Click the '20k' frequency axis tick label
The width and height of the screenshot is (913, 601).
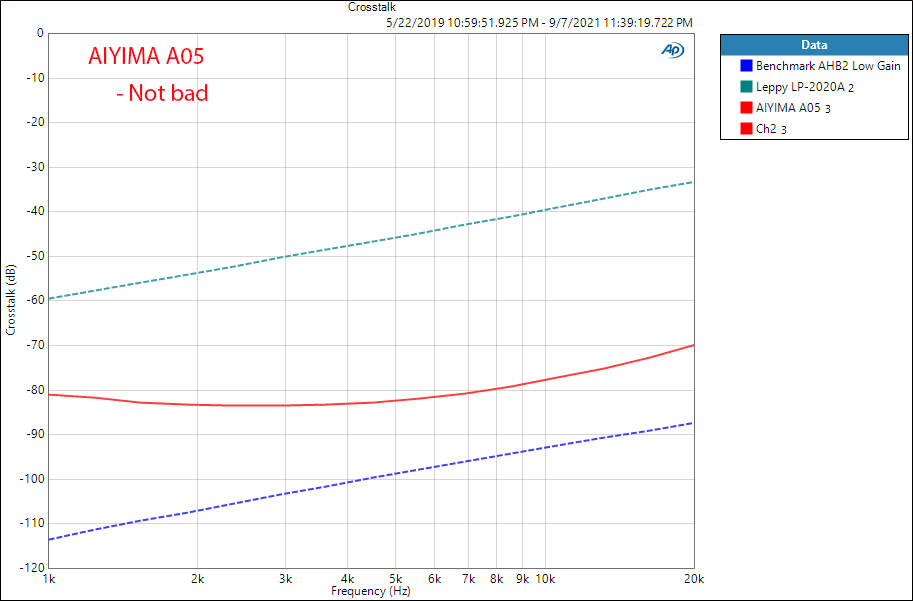point(693,579)
